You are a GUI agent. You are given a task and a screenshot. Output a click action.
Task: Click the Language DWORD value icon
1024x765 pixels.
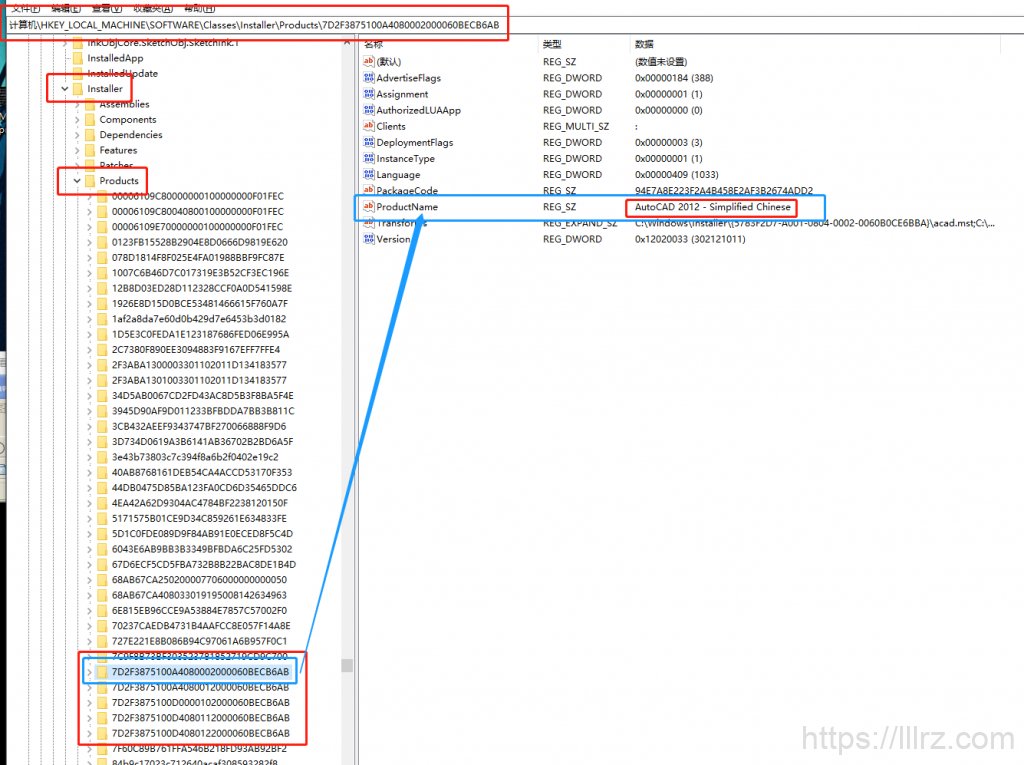(368, 174)
